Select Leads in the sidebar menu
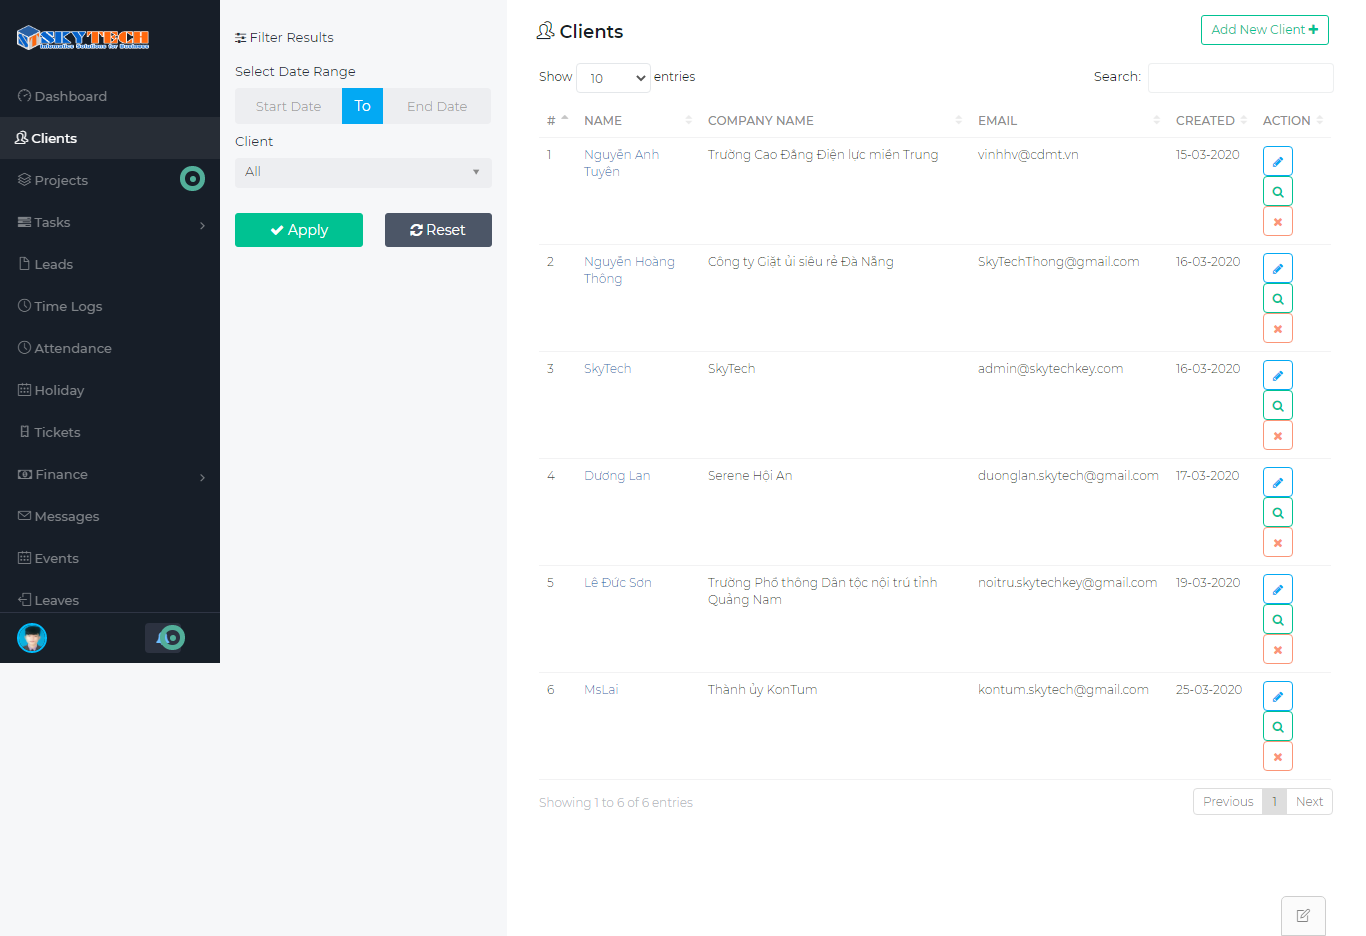The height and width of the screenshot is (936, 1366). pyautogui.click(x=54, y=264)
